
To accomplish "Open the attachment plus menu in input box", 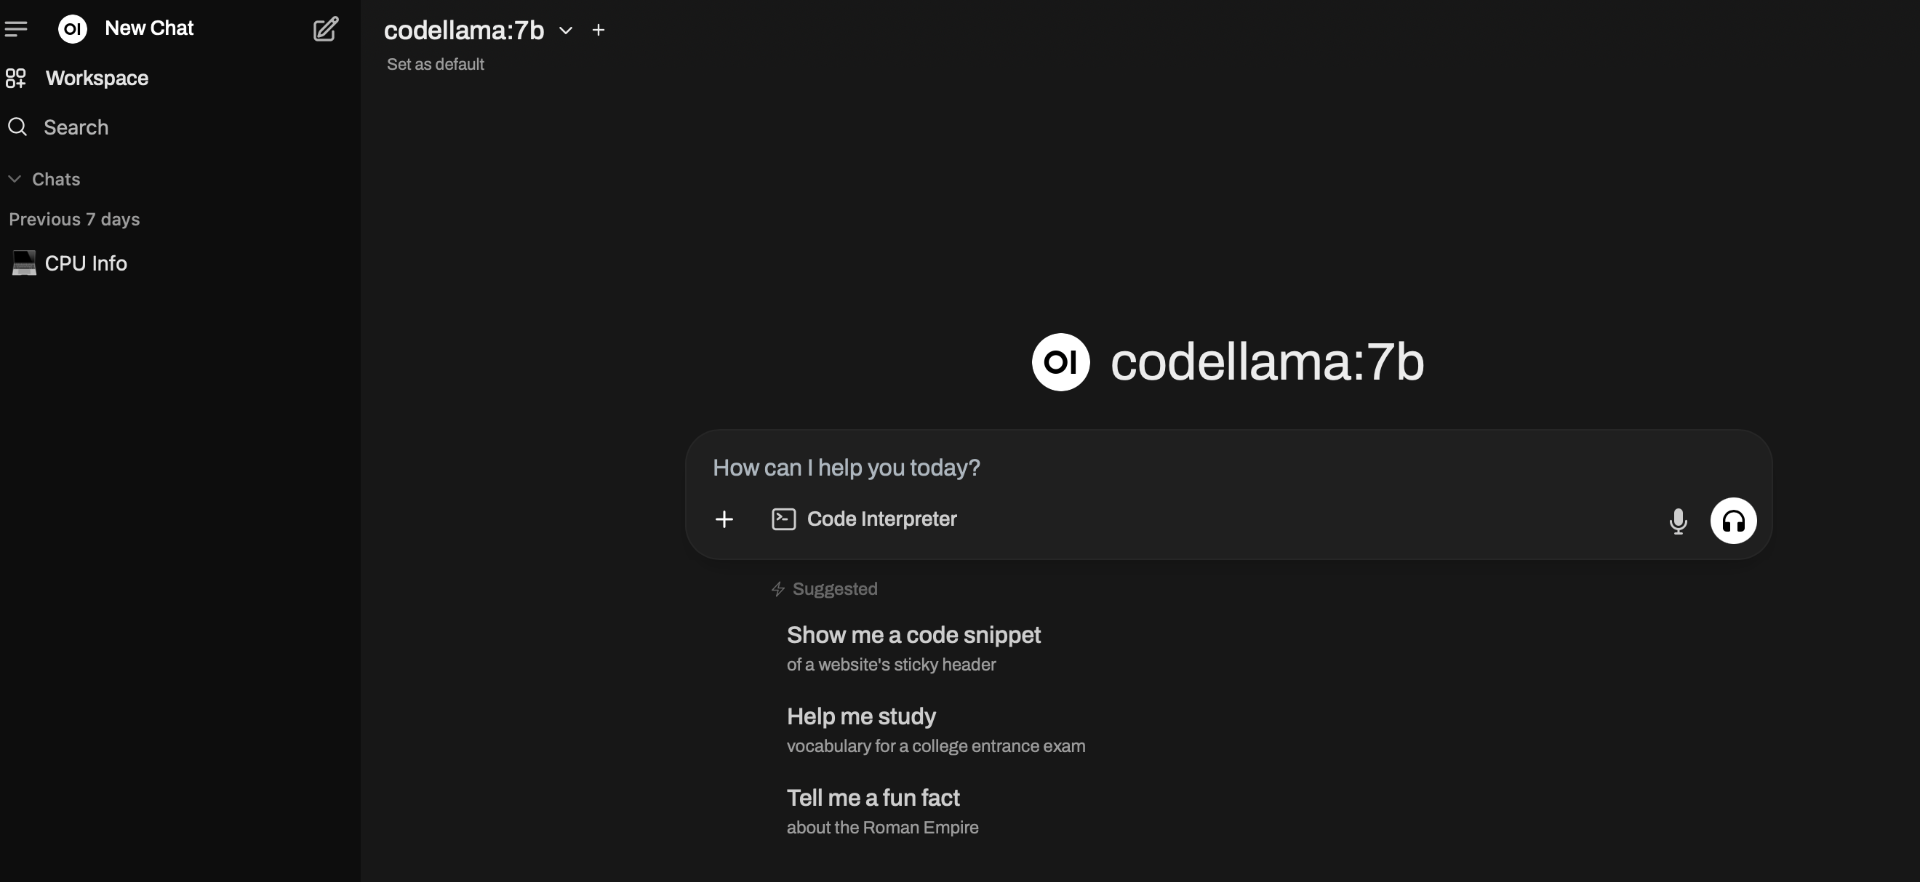I will pos(725,519).
